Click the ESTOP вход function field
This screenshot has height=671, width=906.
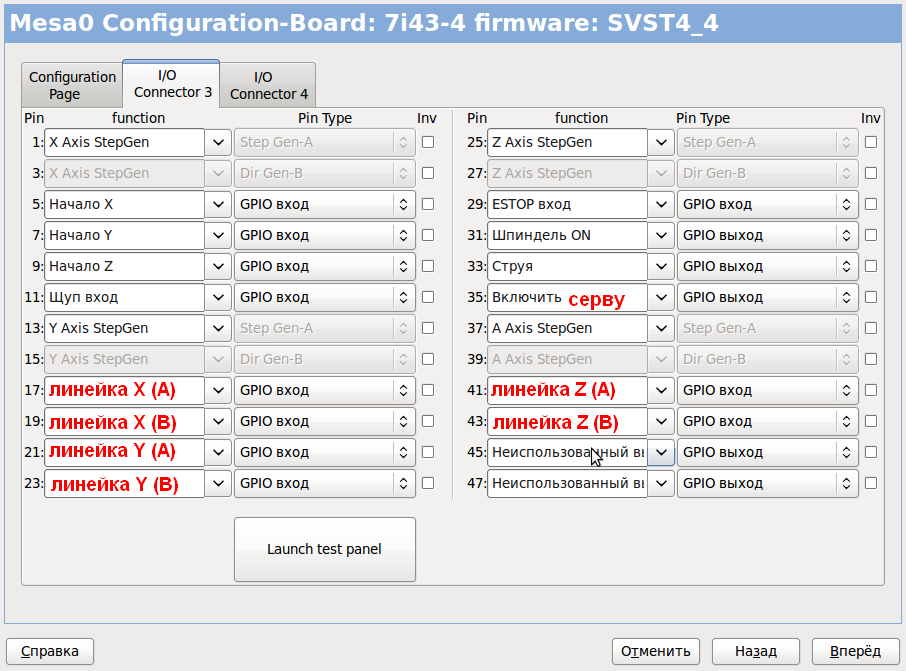pos(567,204)
